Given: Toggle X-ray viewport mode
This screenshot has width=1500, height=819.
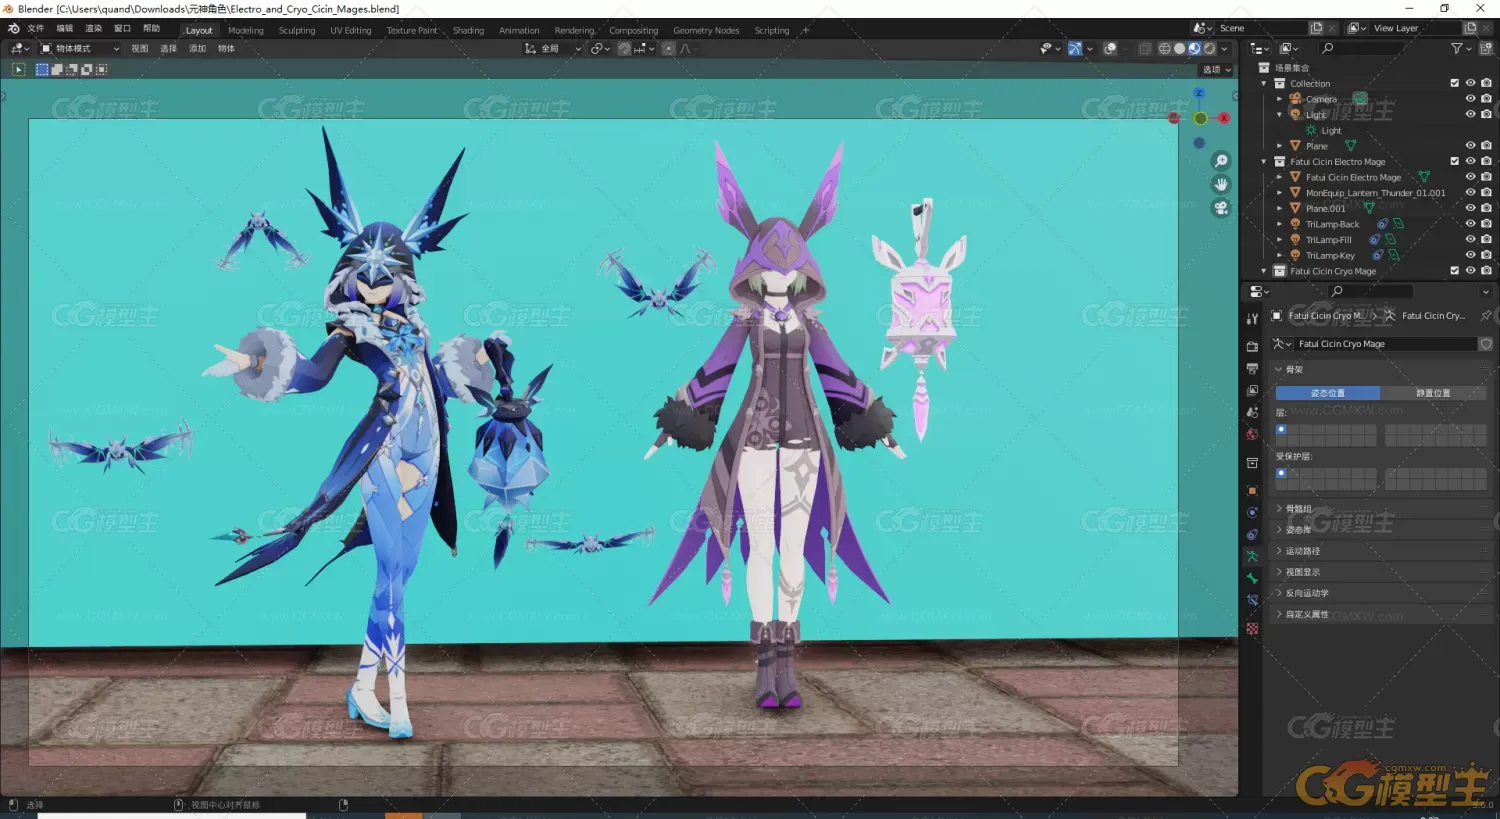Looking at the screenshot, I should click(x=1145, y=48).
